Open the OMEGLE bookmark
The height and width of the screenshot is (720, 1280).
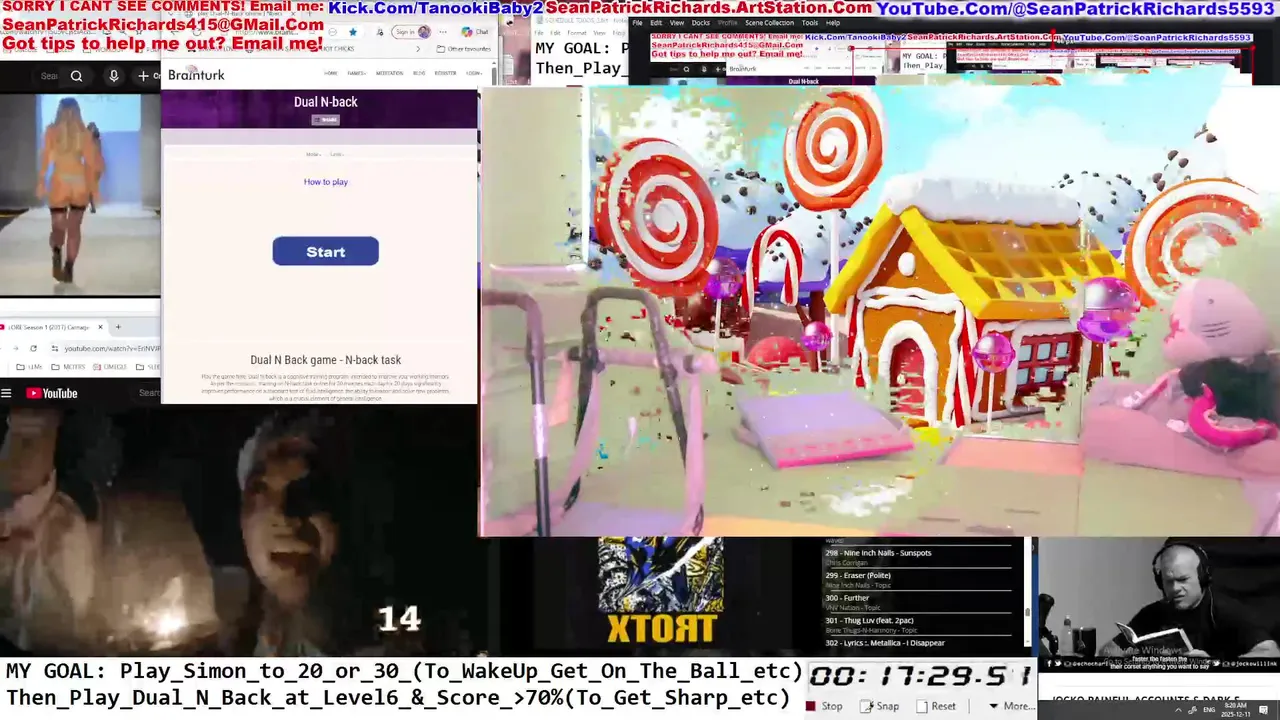coord(110,367)
